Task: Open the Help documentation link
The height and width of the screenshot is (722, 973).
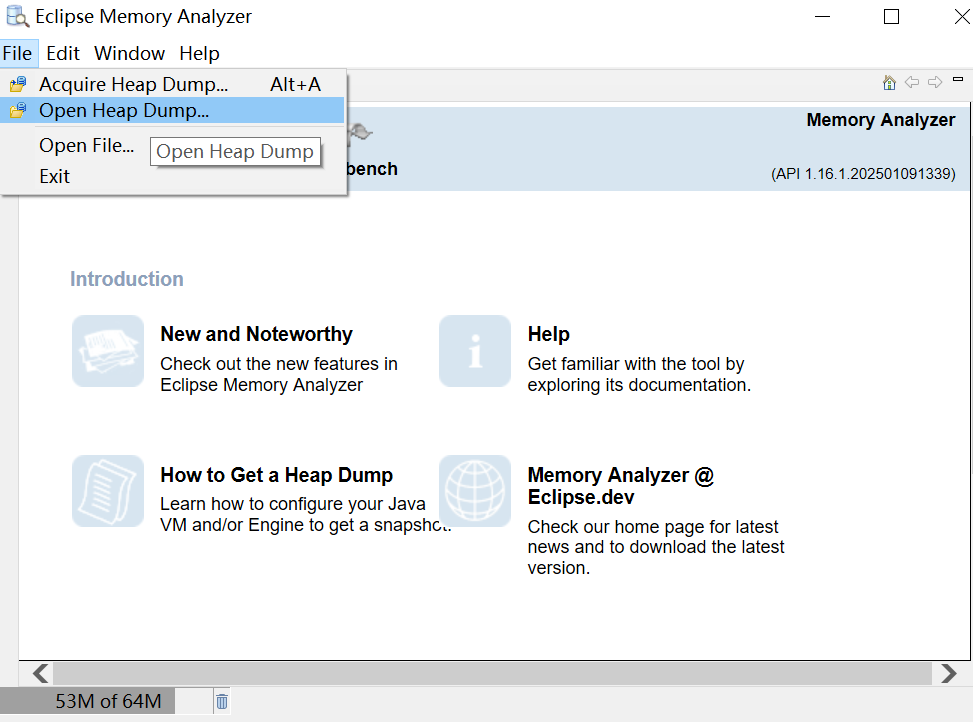Action: coord(549,334)
